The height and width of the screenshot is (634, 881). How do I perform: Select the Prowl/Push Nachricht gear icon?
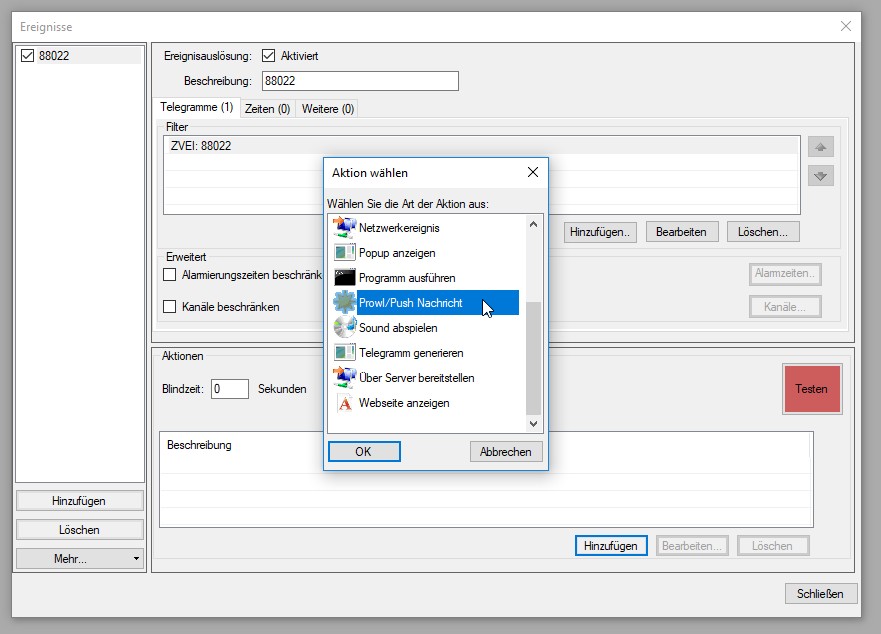[344, 302]
